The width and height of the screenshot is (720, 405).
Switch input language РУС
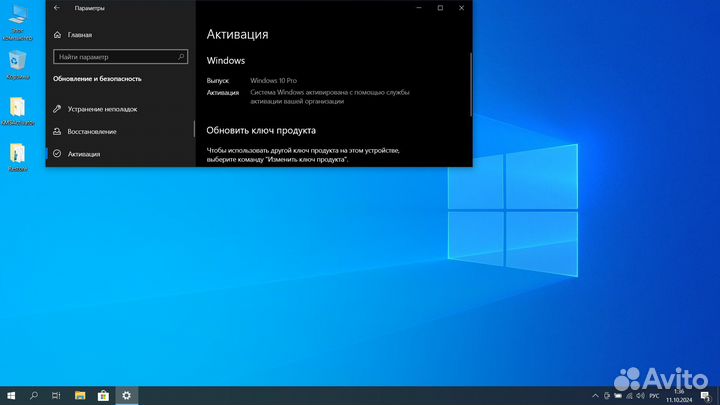[x=654, y=396]
